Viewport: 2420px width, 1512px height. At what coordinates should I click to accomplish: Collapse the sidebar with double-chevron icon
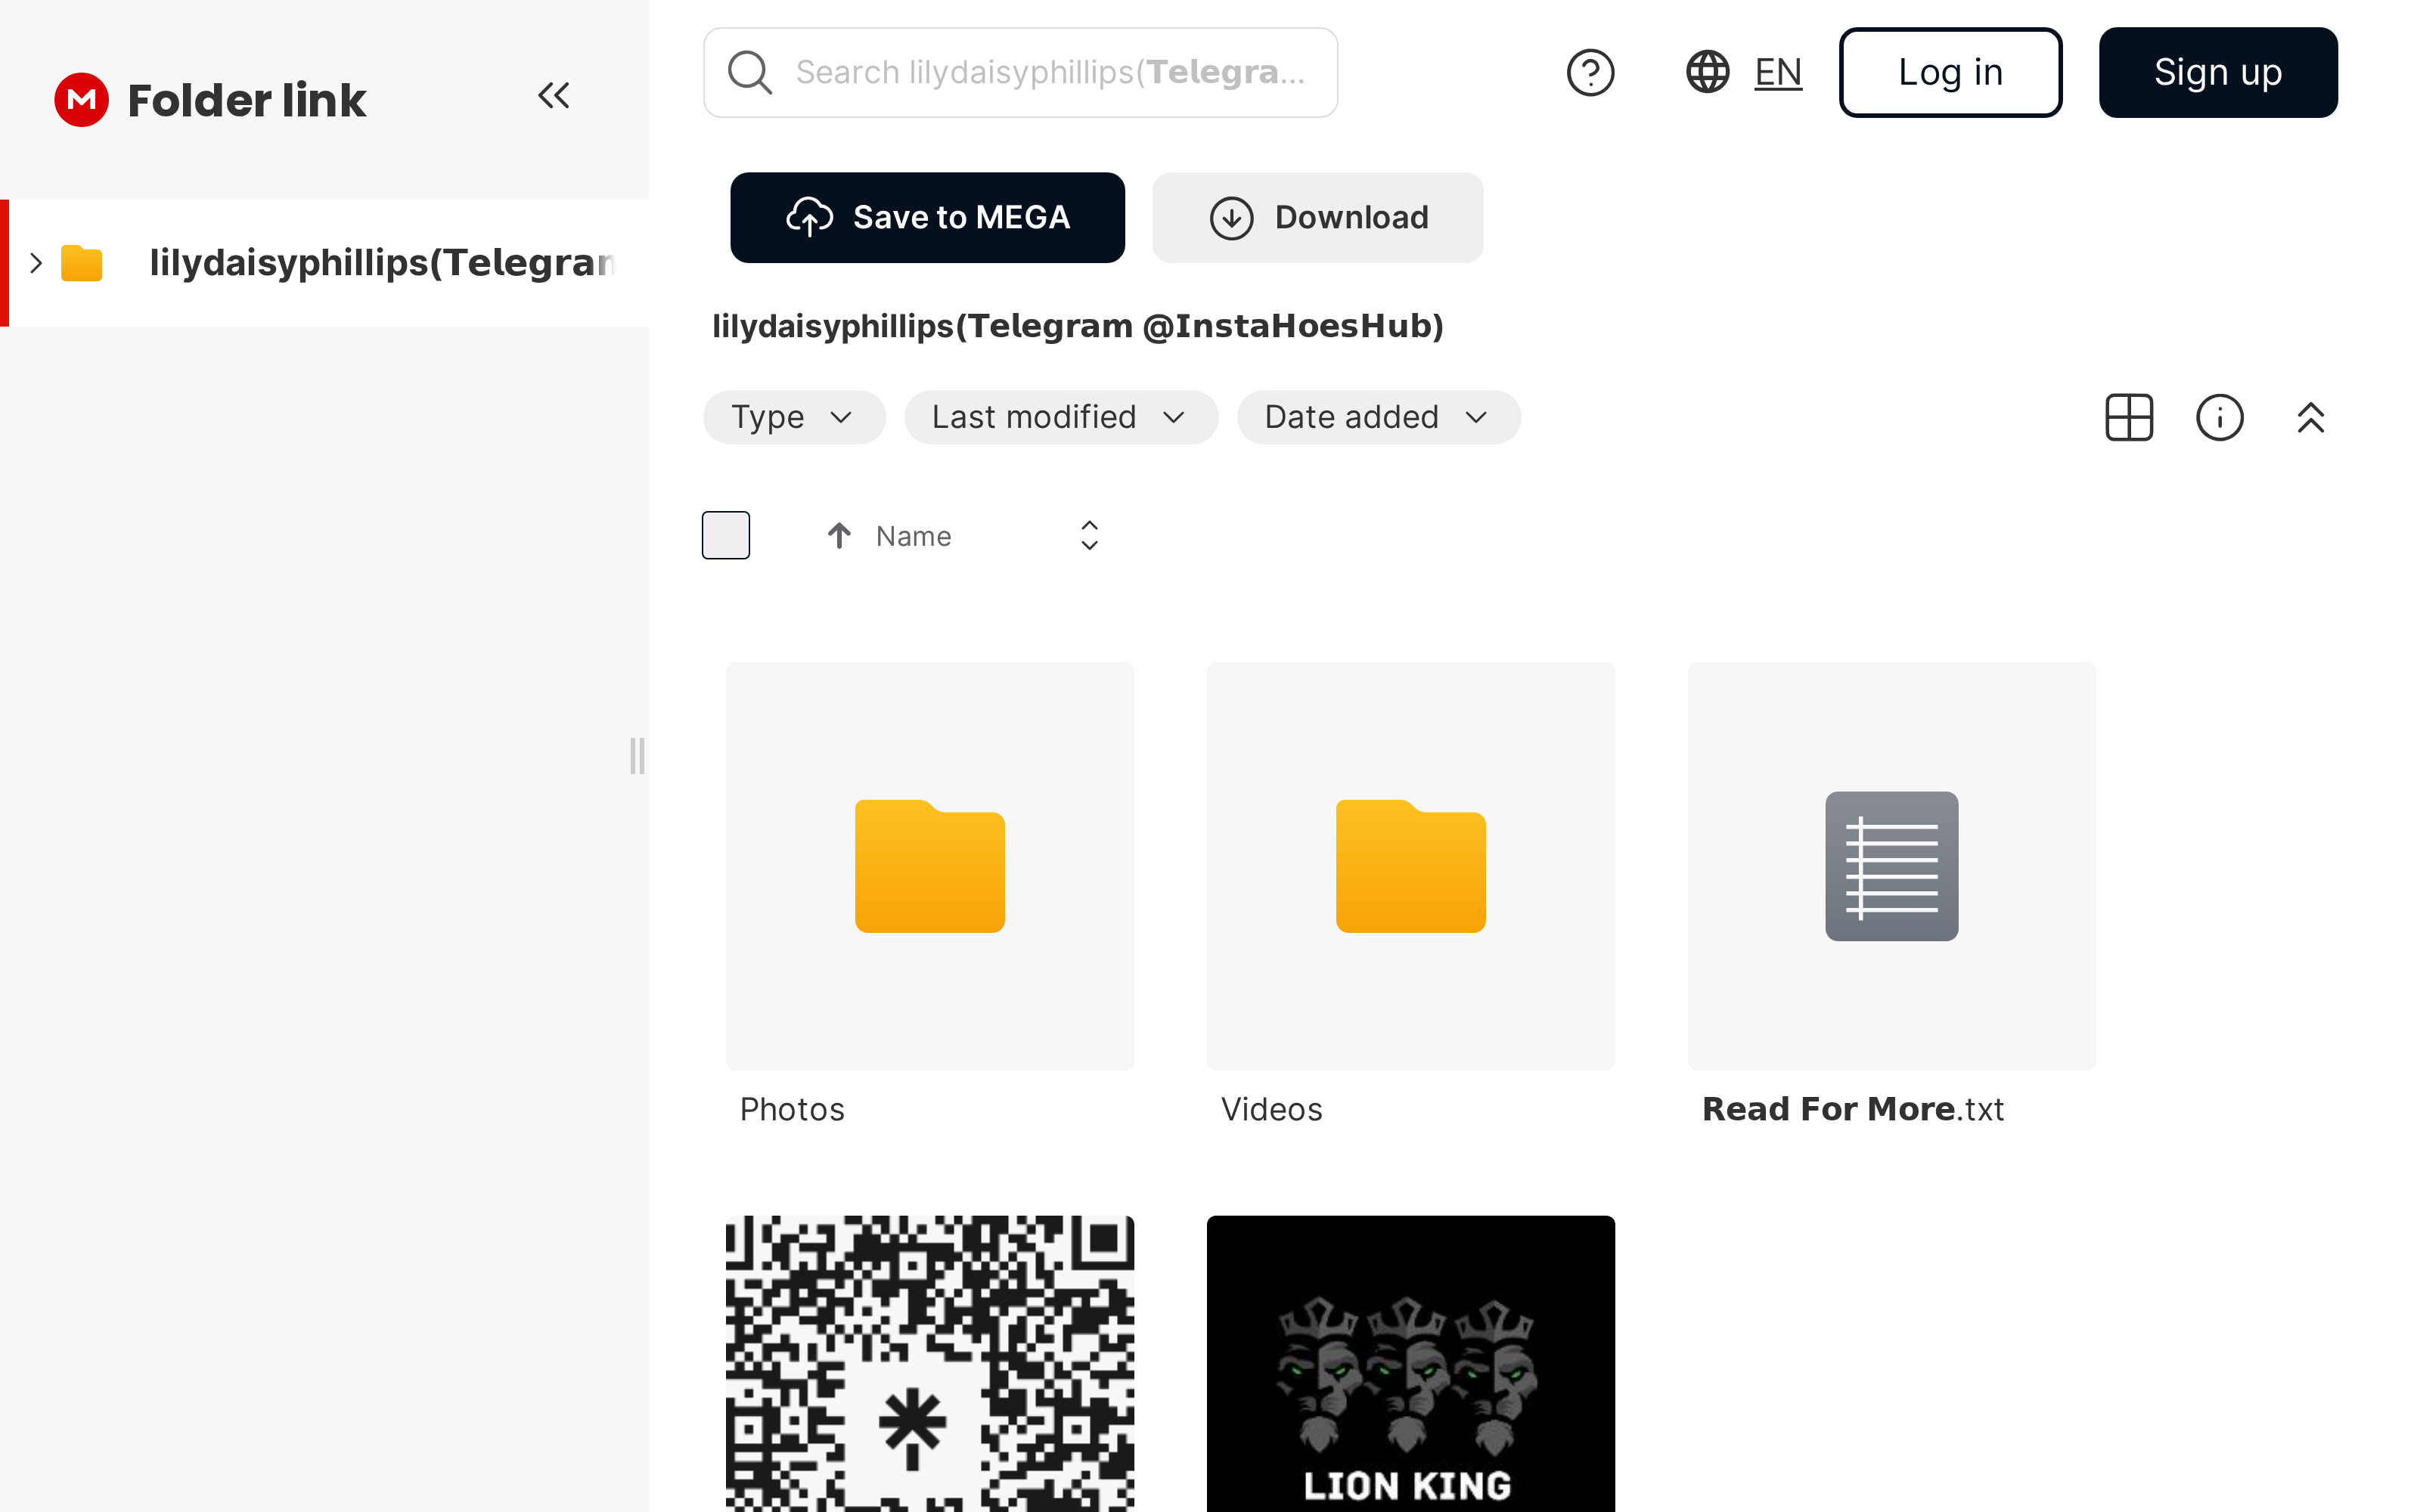click(x=554, y=96)
